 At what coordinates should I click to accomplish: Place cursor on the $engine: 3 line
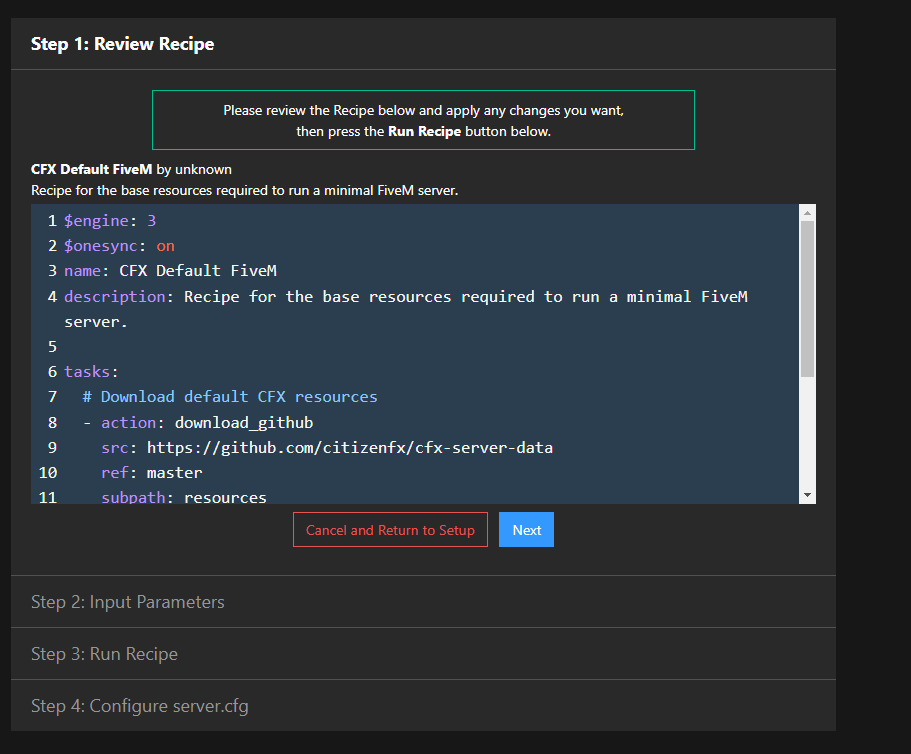[110, 221]
